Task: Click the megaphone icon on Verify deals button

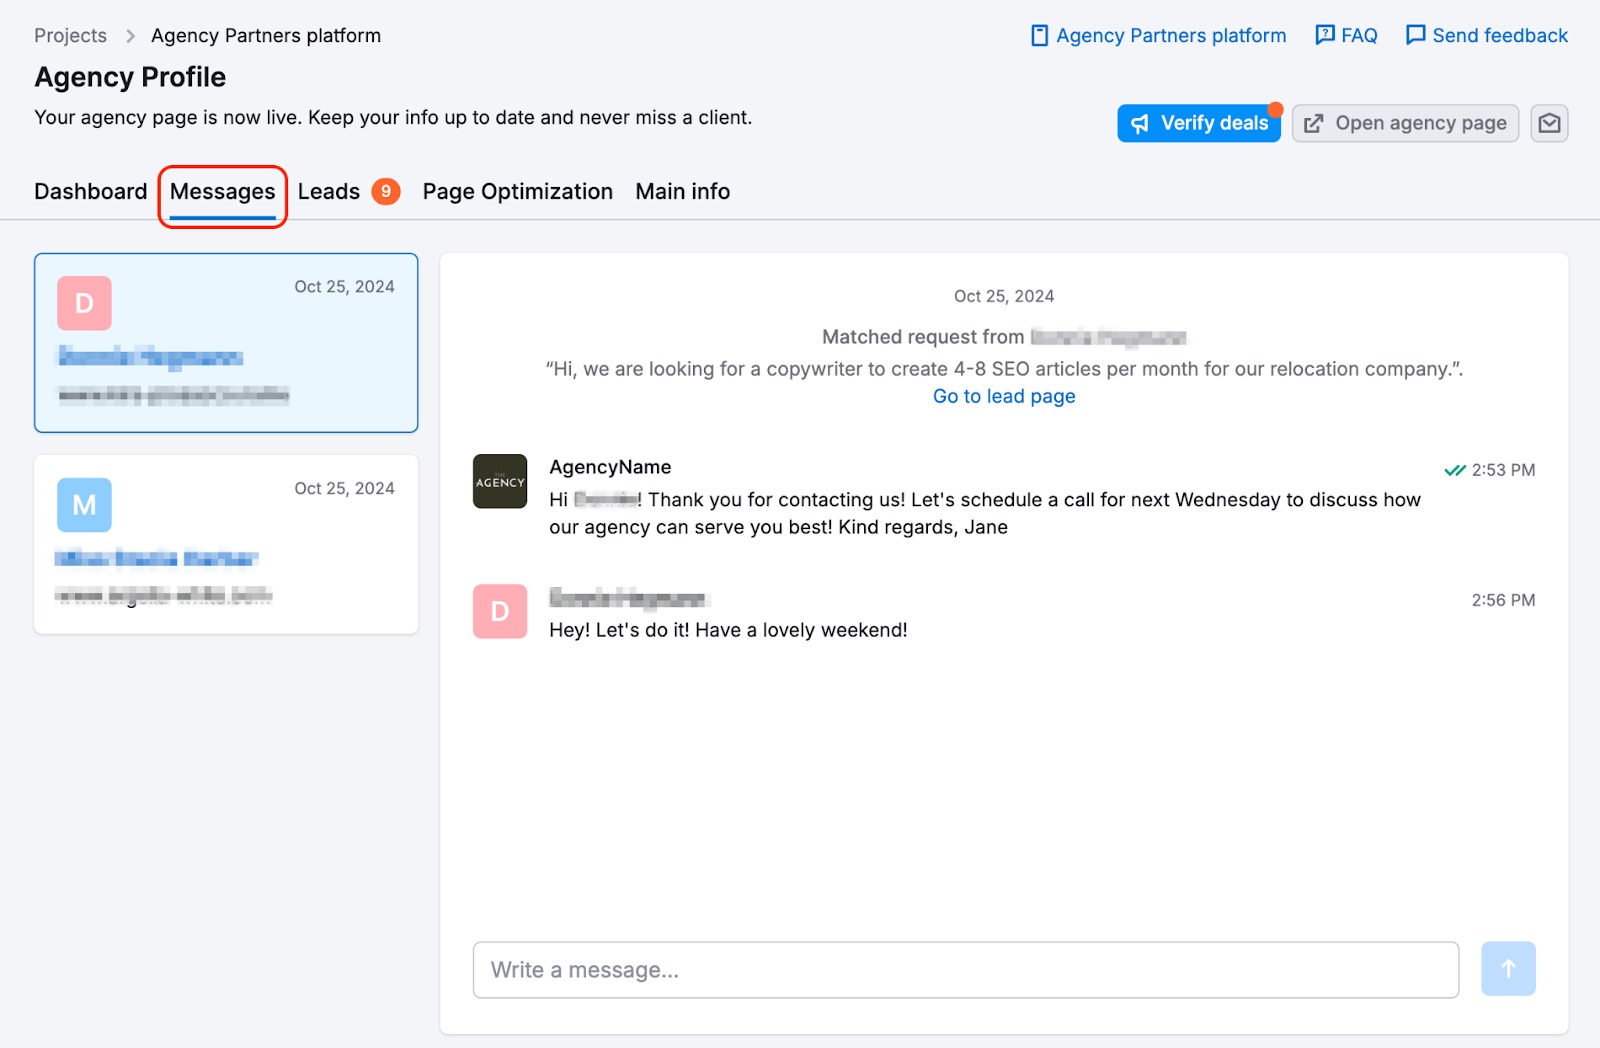Action: pyautogui.click(x=1141, y=123)
